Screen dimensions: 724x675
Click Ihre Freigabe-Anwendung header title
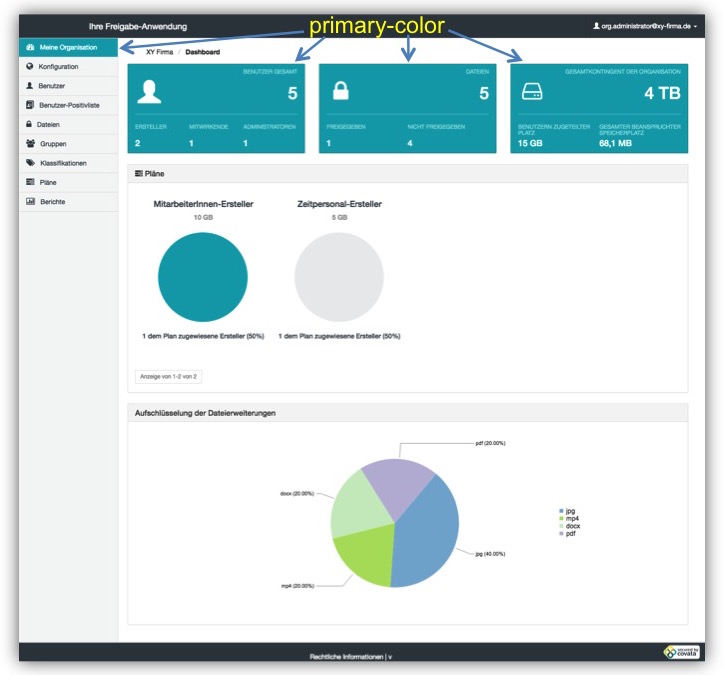(x=138, y=26)
